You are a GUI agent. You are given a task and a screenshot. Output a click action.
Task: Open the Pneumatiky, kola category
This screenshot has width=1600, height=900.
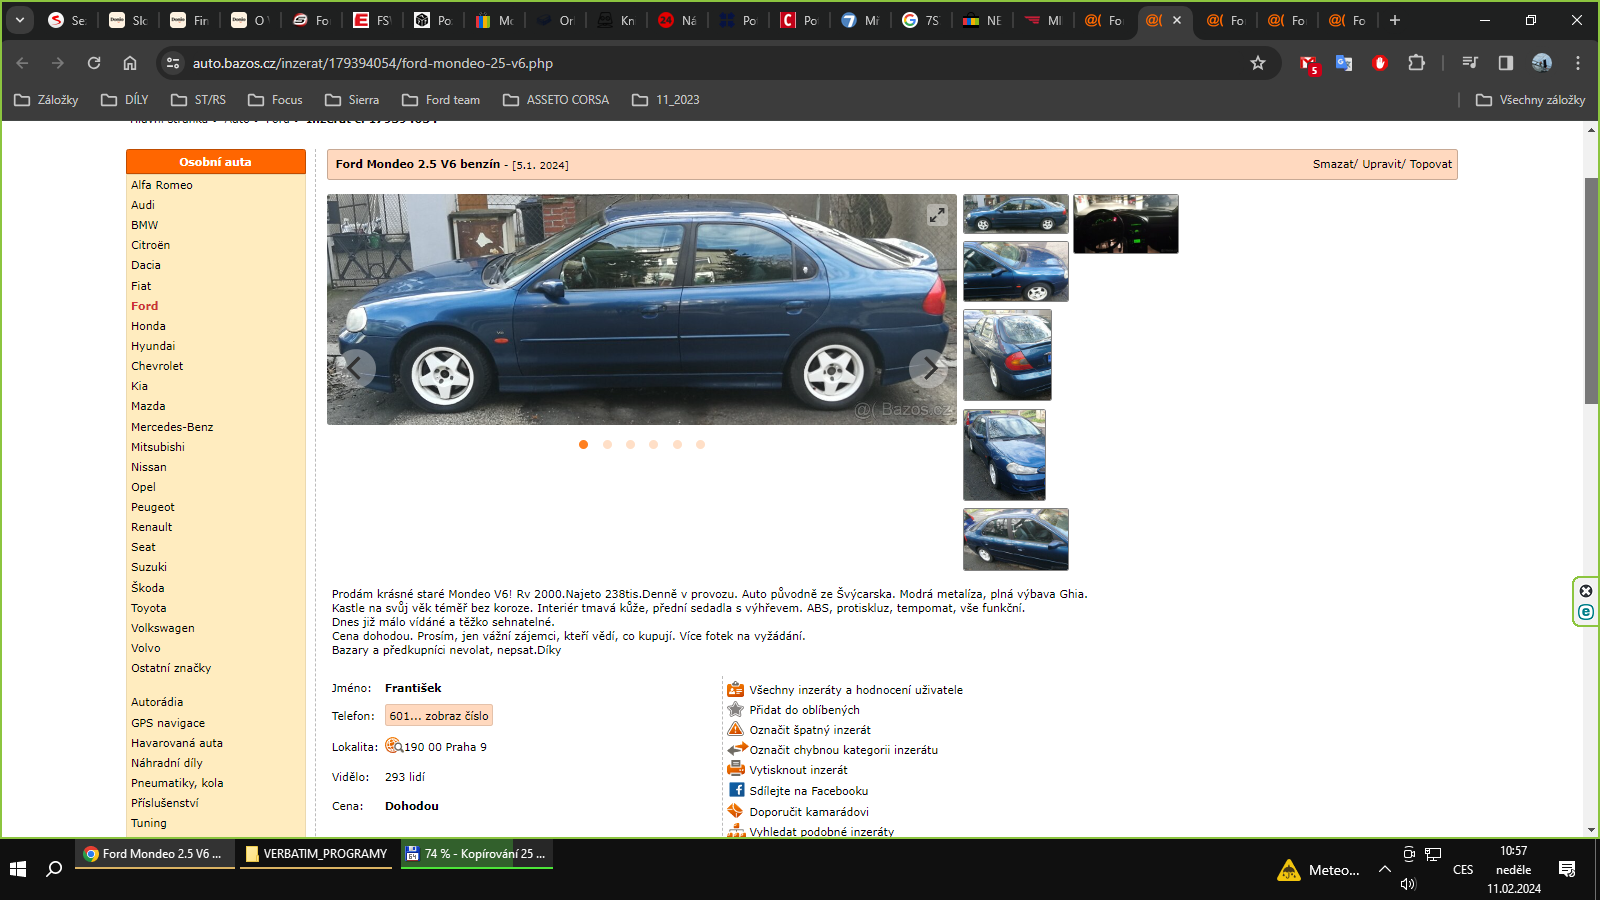tap(177, 783)
